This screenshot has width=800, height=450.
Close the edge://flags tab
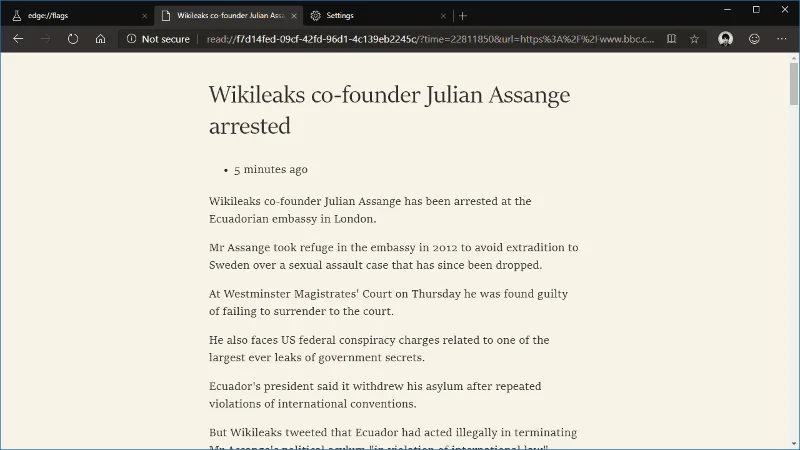144,15
